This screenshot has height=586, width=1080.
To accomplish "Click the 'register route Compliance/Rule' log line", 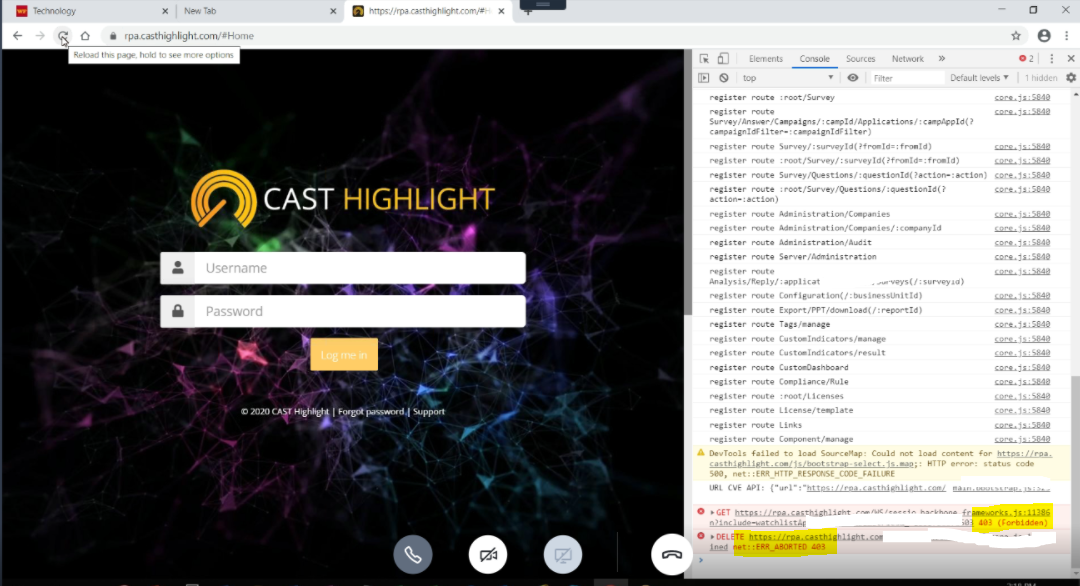I will tap(778, 381).
